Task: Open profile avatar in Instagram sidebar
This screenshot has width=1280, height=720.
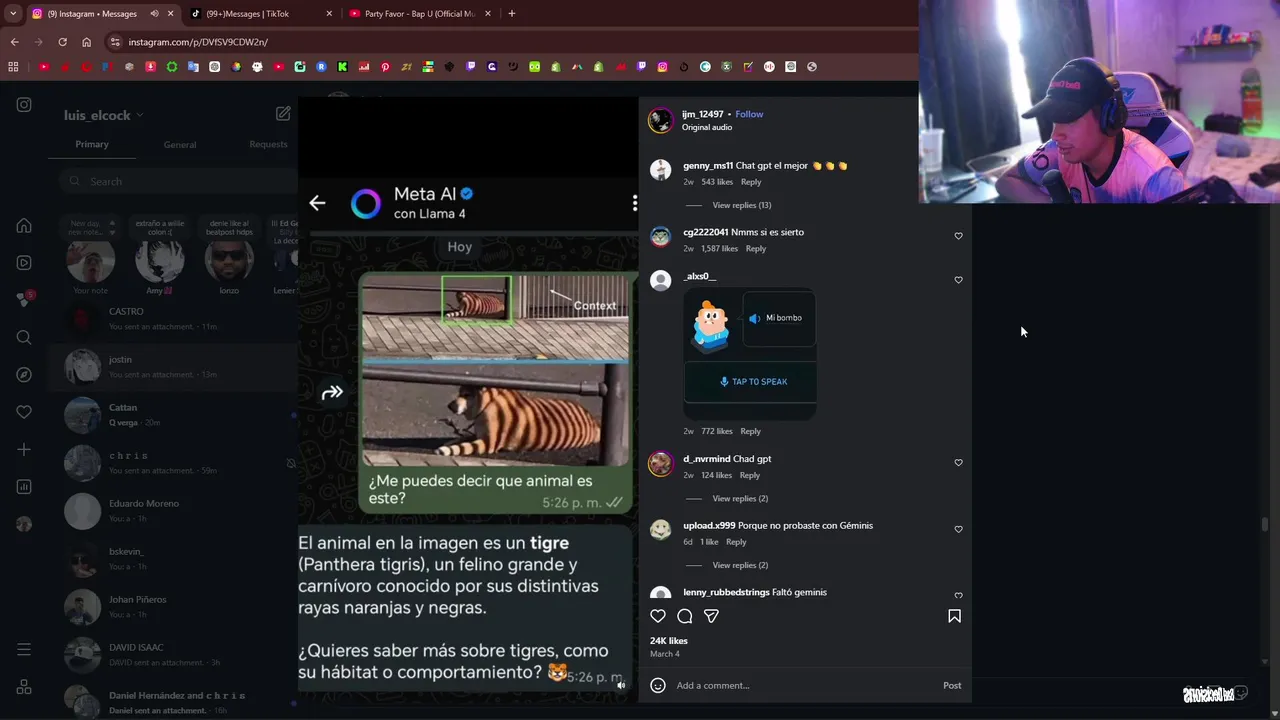Action: 24,524
